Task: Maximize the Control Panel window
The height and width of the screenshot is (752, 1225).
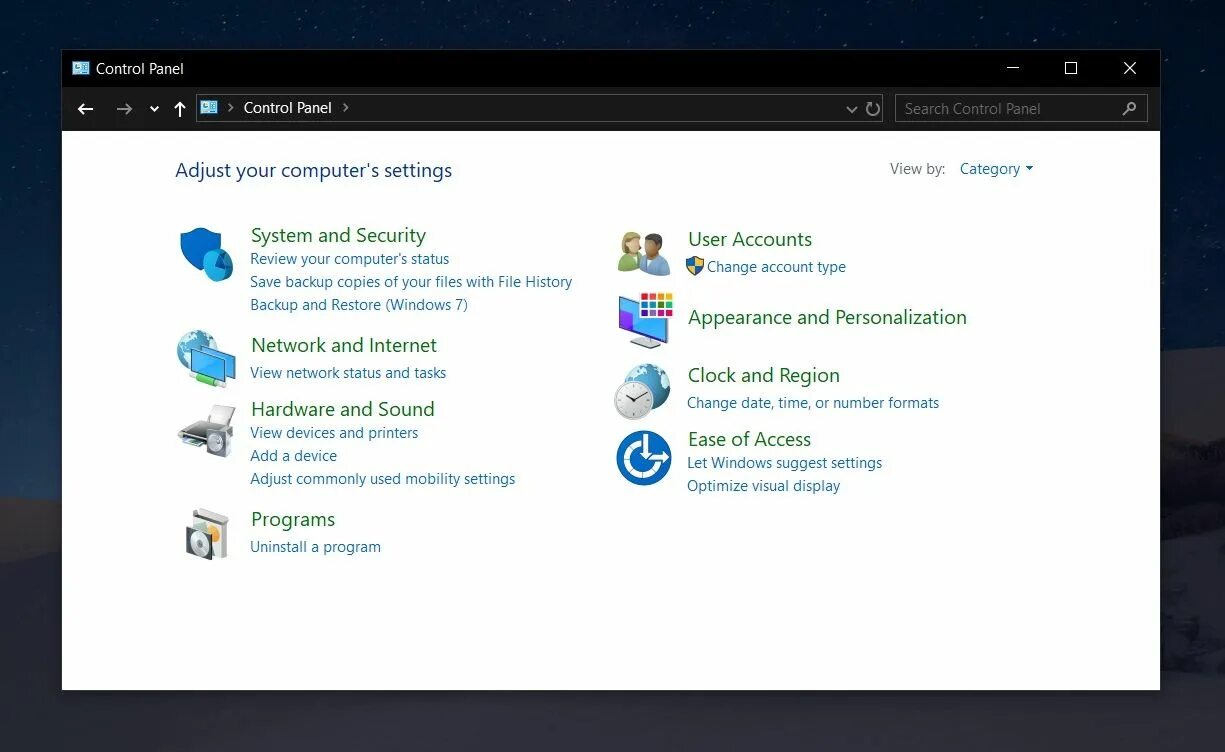Action: [x=1071, y=68]
